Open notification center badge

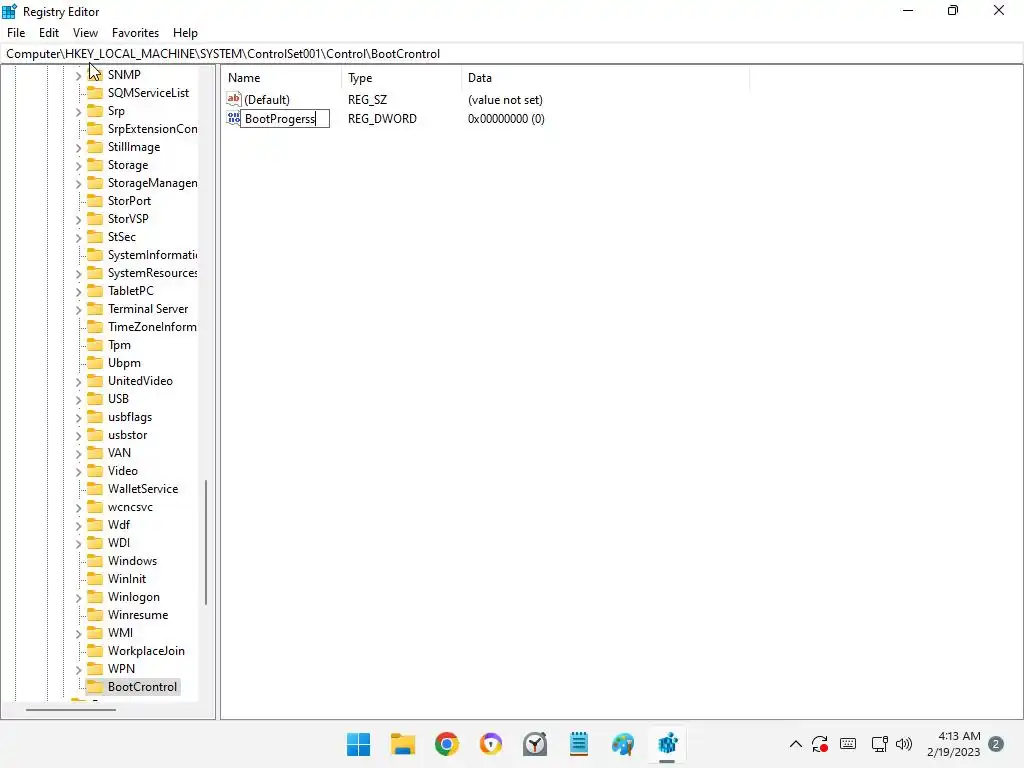point(996,744)
